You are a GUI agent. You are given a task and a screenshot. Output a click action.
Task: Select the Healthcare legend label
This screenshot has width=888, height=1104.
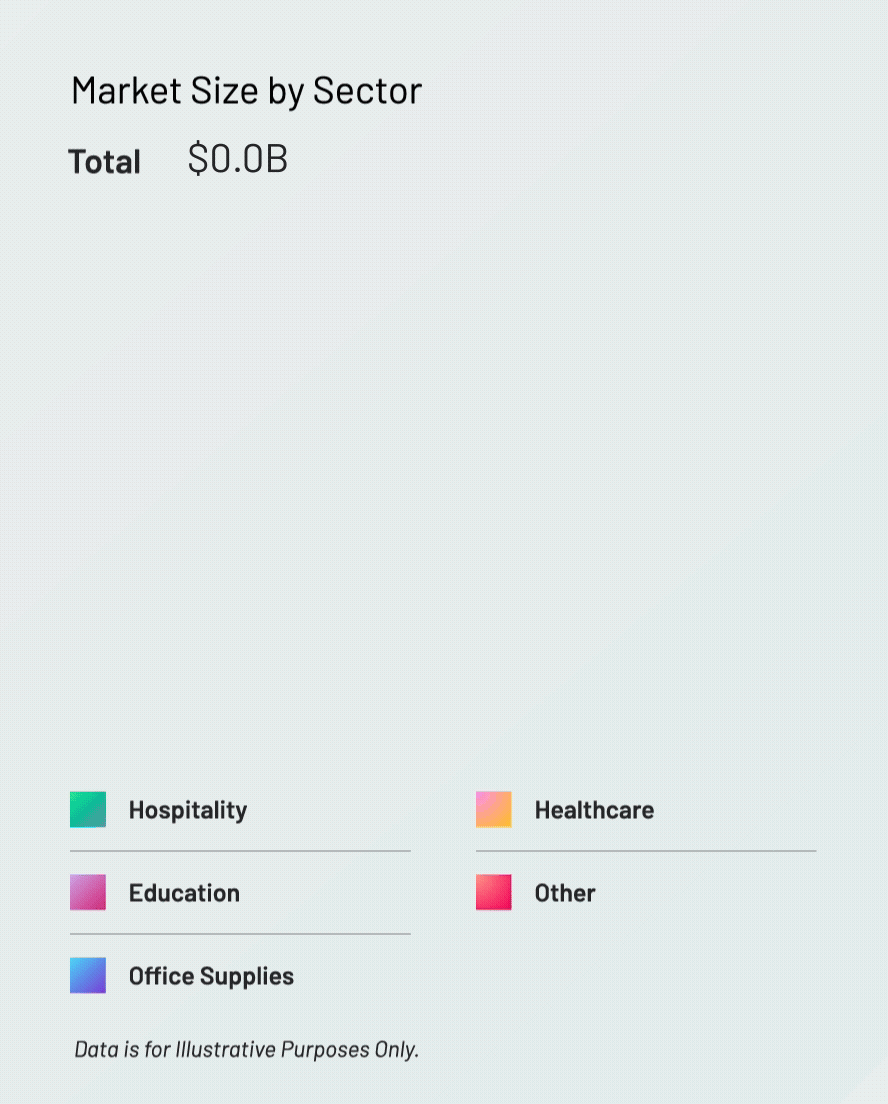pyautogui.click(x=594, y=810)
